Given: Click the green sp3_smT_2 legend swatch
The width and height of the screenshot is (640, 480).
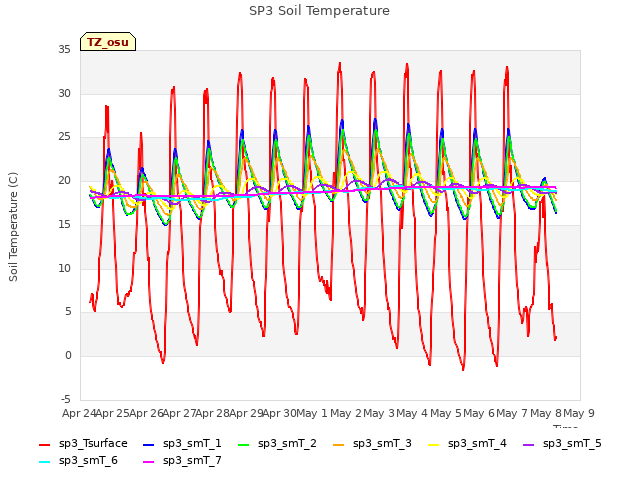Looking at the screenshot, I should [x=243, y=444].
